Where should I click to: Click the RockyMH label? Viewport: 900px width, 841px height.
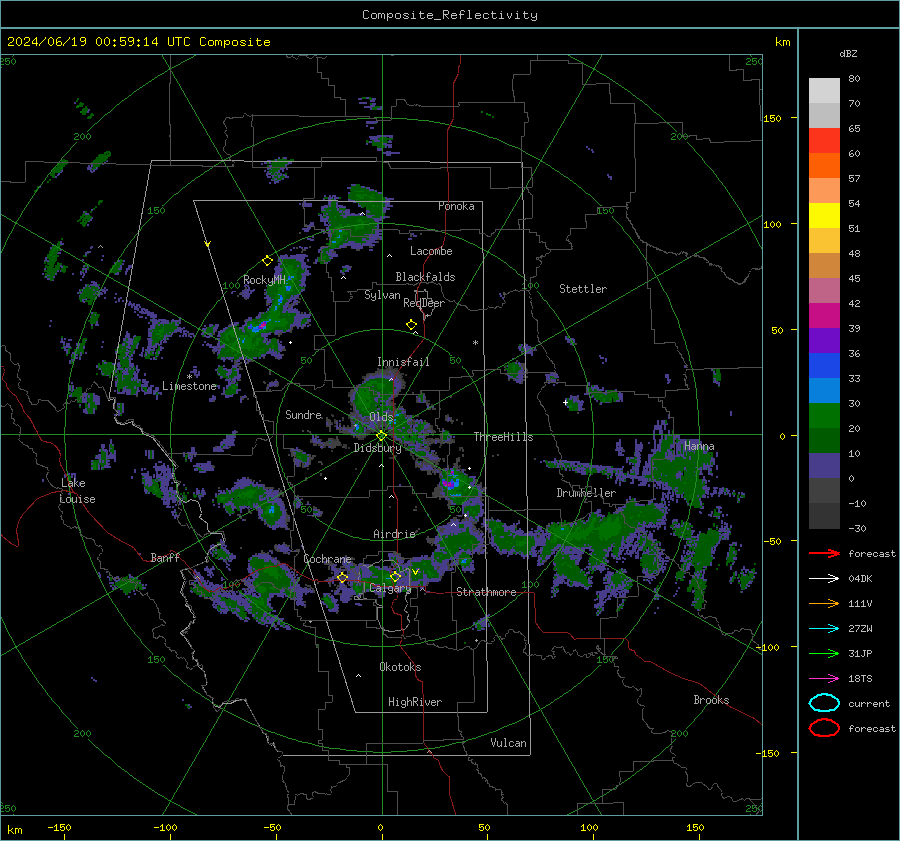(264, 281)
